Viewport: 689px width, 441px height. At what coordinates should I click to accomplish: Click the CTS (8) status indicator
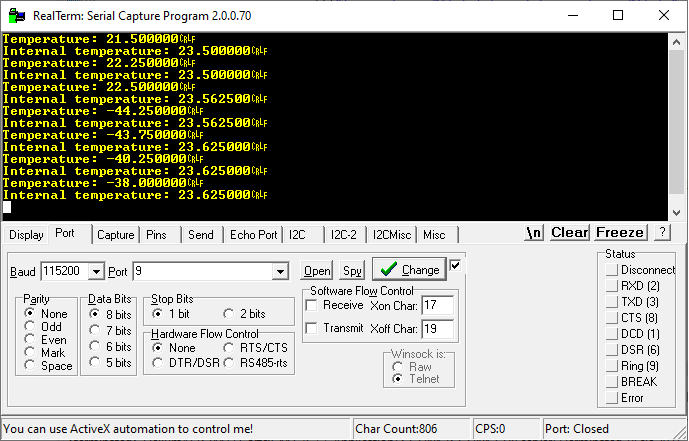pos(612,318)
